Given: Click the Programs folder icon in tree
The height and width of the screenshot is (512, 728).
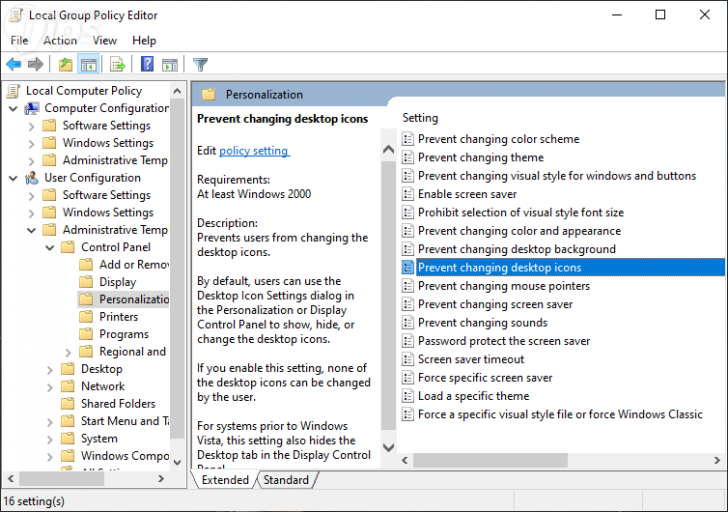Looking at the screenshot, I should (x=86, y=334).
